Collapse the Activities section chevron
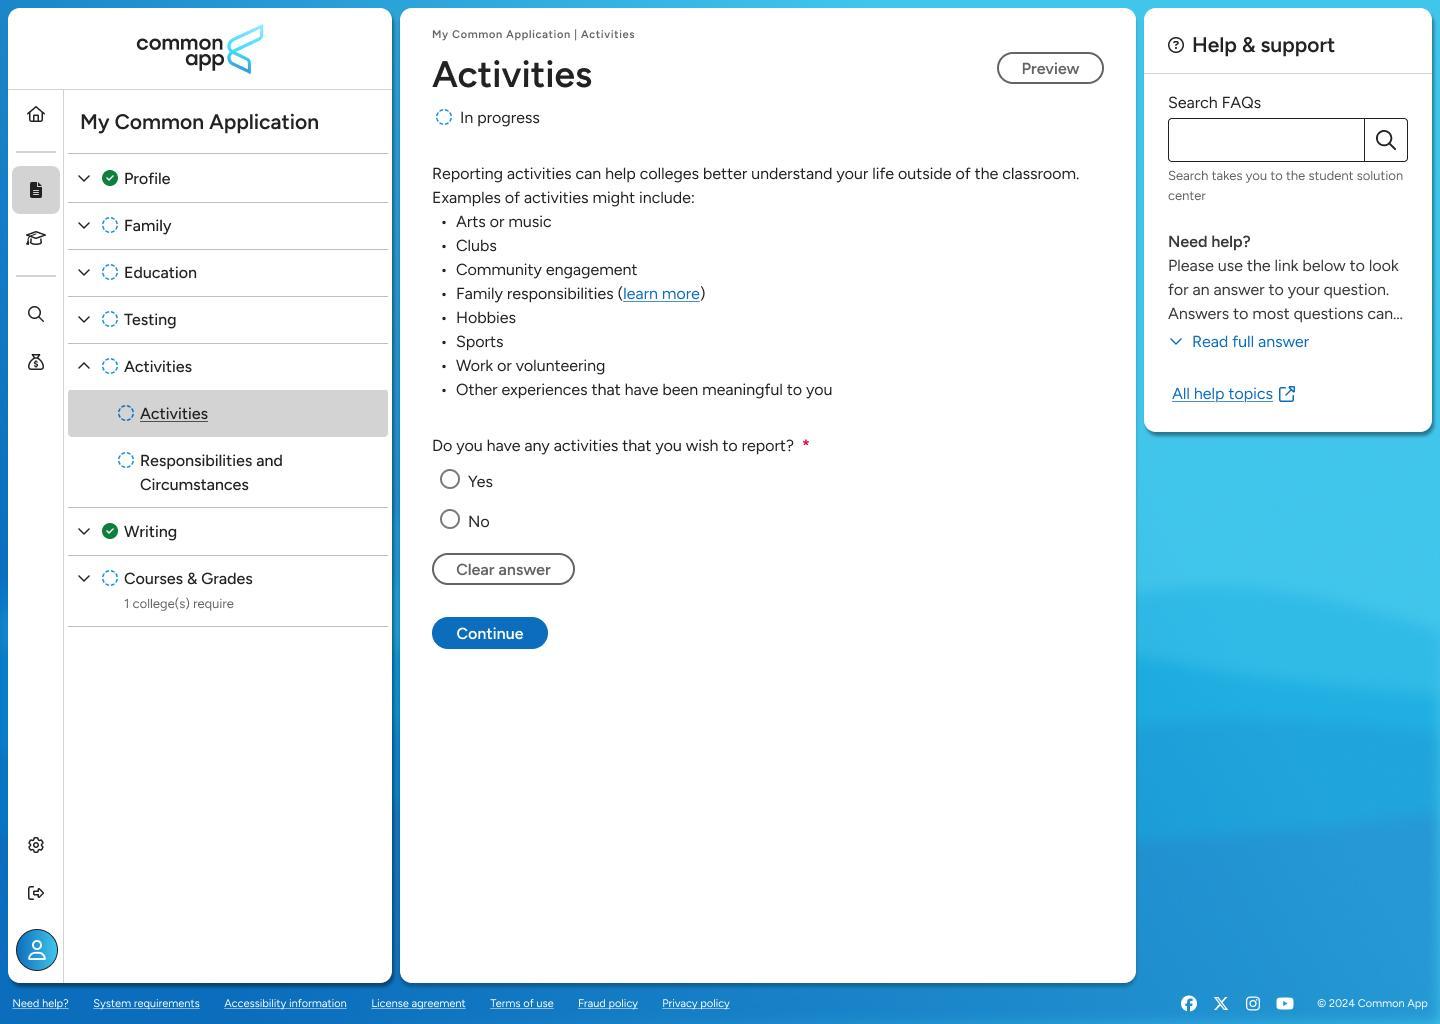1440x1024 pixels. click(x=84, y=367)
